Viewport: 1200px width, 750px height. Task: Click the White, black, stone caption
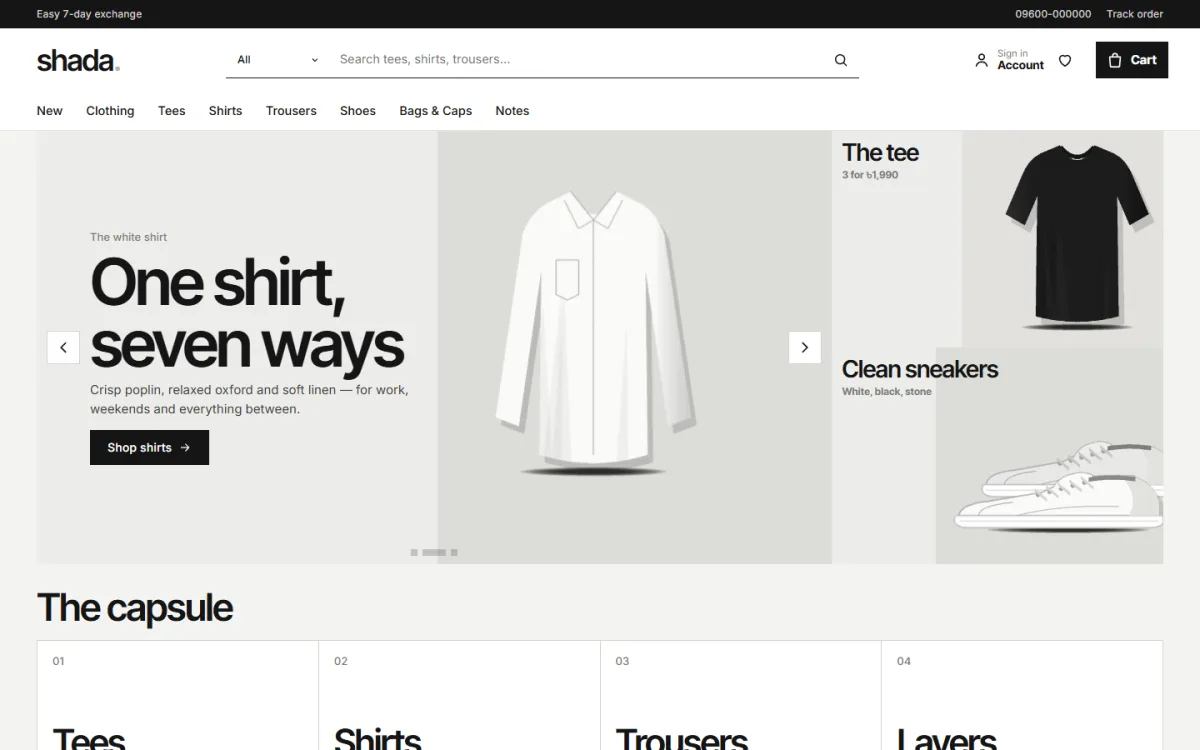pos(887,392)
